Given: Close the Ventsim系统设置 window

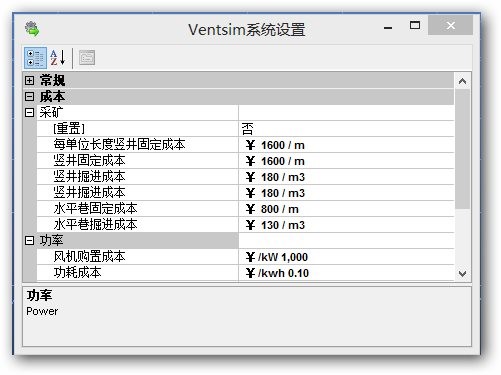Looking at the screenshot, I should pyautogui.click(x=450, y=25).
